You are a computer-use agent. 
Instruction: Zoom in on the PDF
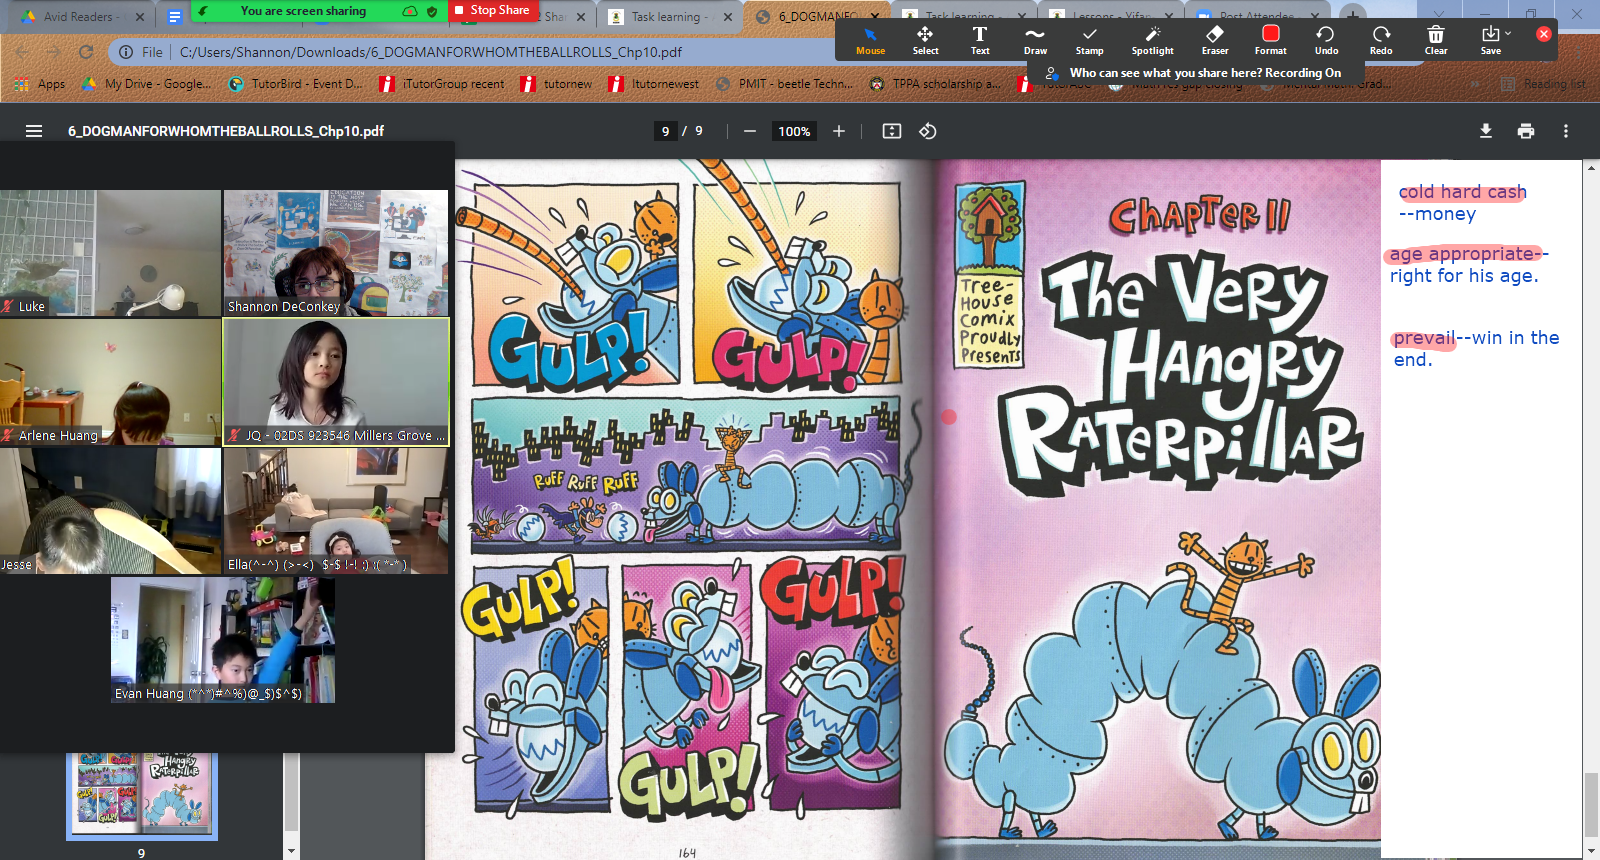coord(839,131)
